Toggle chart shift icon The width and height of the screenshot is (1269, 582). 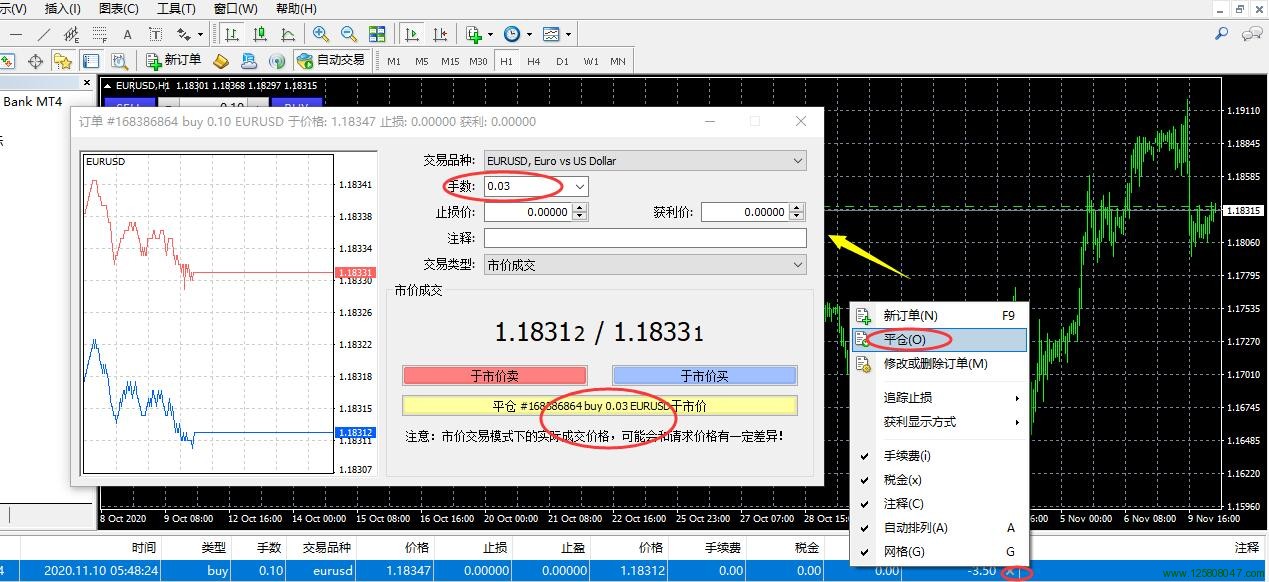pyautogui.click(x=440, y=34)
